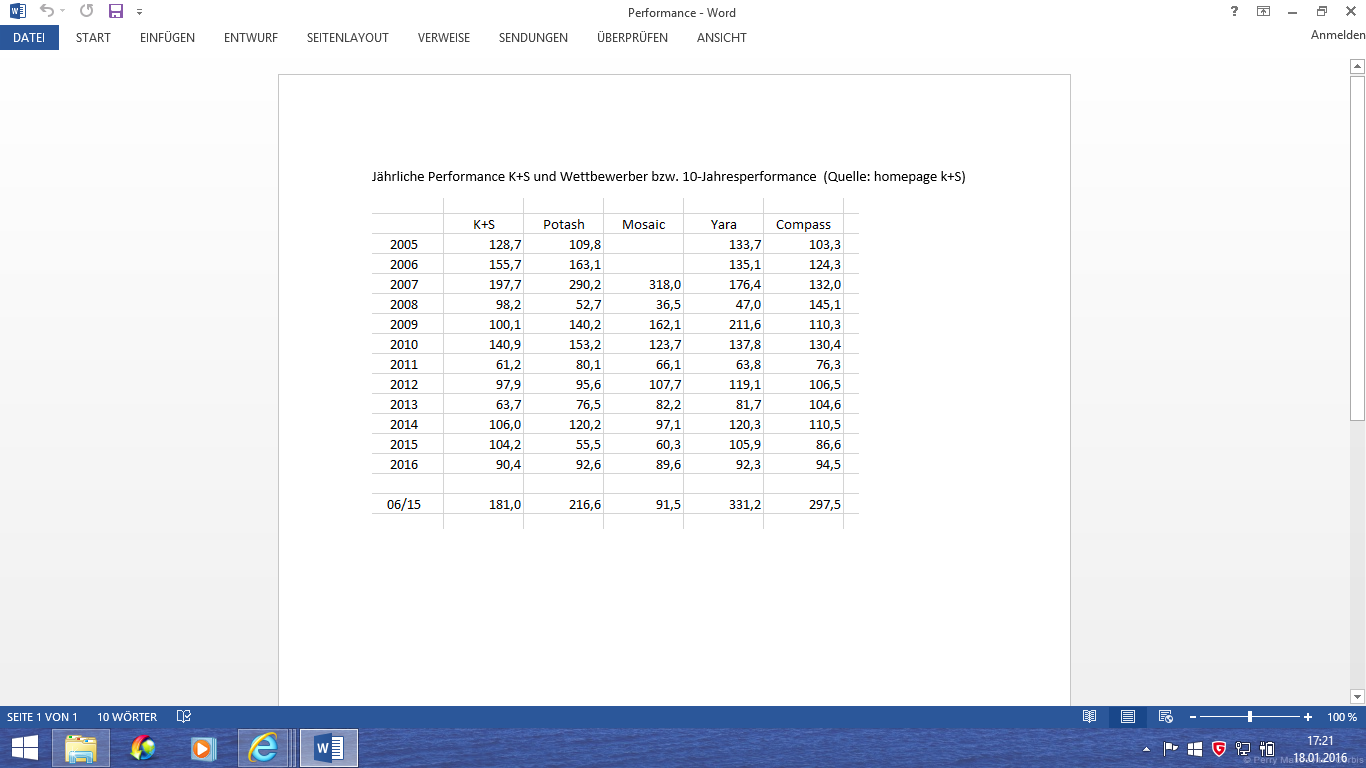Switch to the SEITENLAYOUT ribbon tab
This screenshot has height=768, width=1366.
[x=347, y=38]
